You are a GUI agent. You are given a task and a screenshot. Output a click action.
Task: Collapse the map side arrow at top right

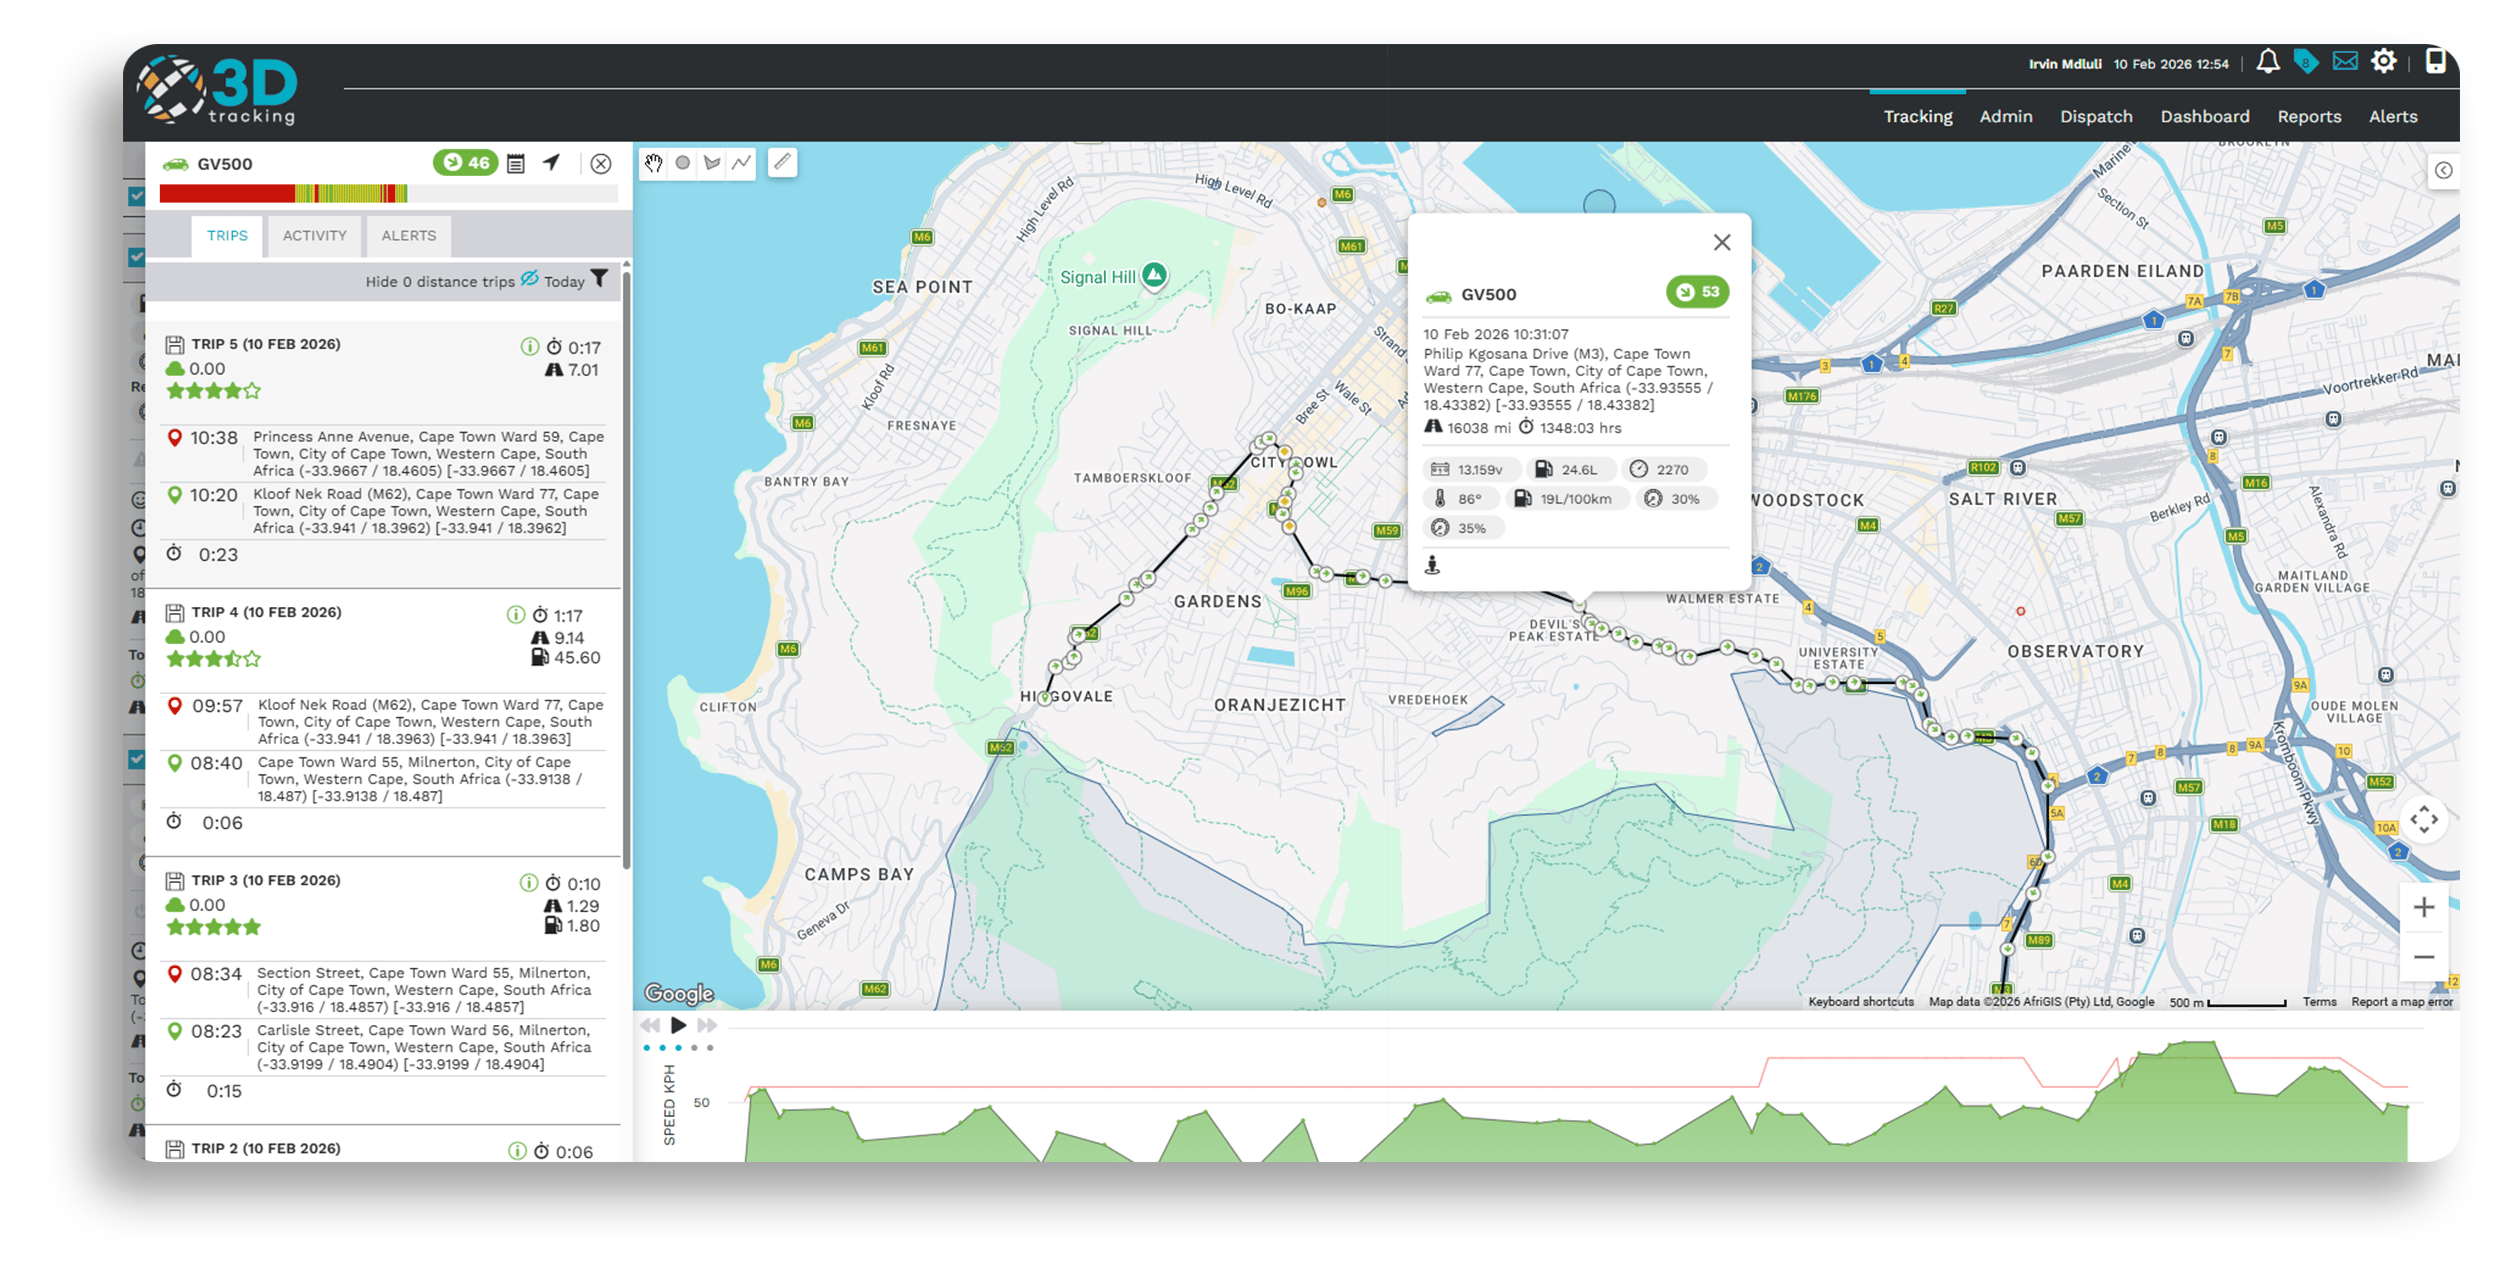[x=2444, y=171]
